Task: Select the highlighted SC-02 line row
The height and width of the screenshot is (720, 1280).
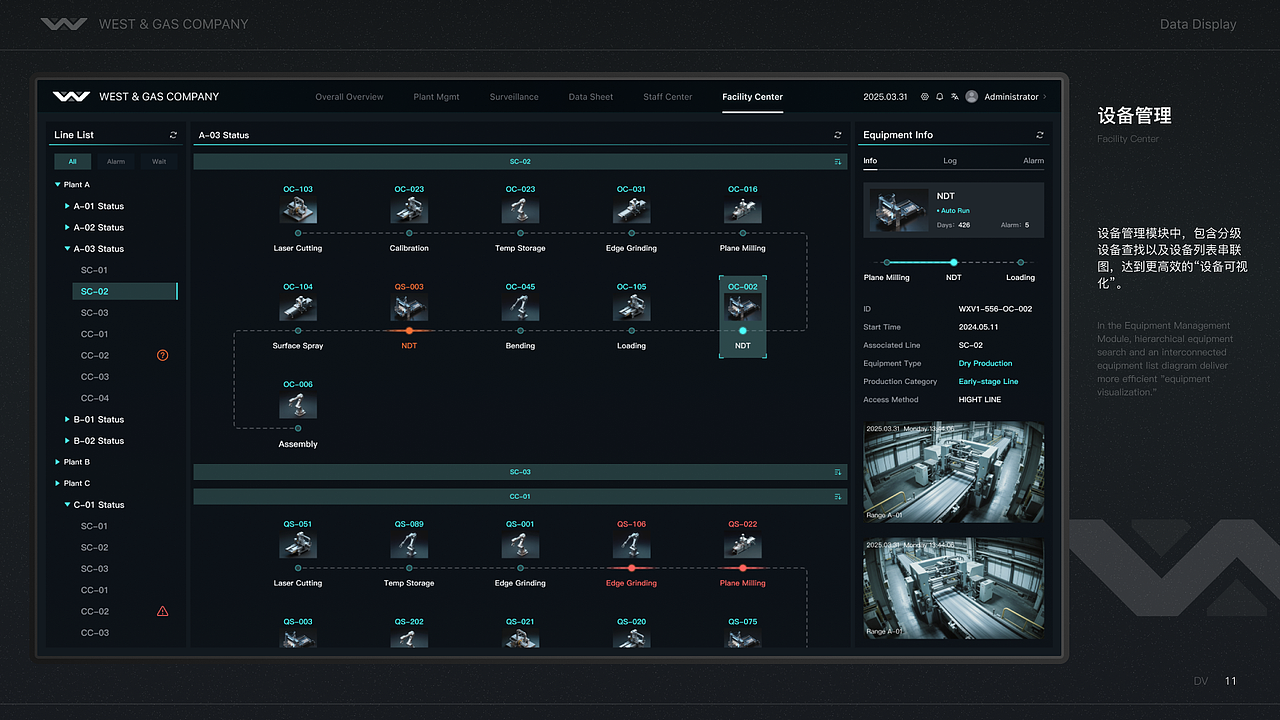Action: coord(125,291)
